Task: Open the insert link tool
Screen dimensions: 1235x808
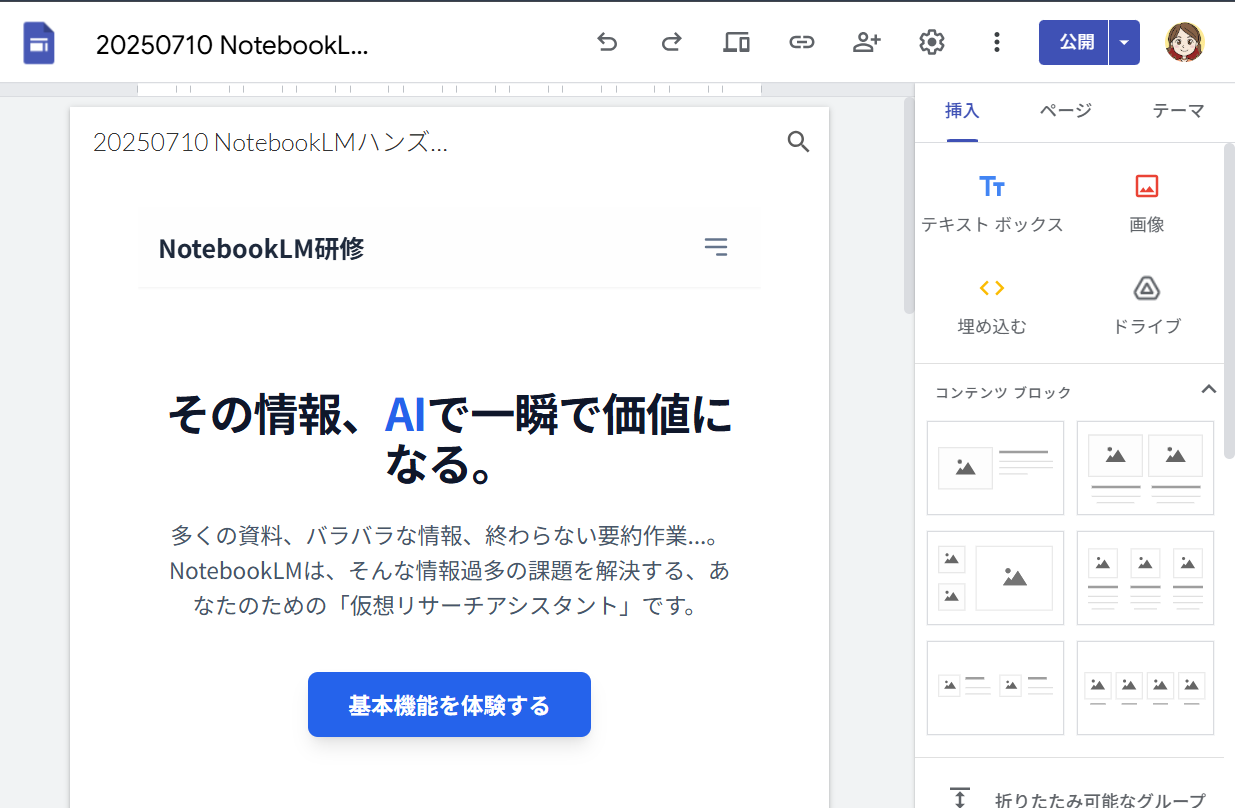Action: 802,42
